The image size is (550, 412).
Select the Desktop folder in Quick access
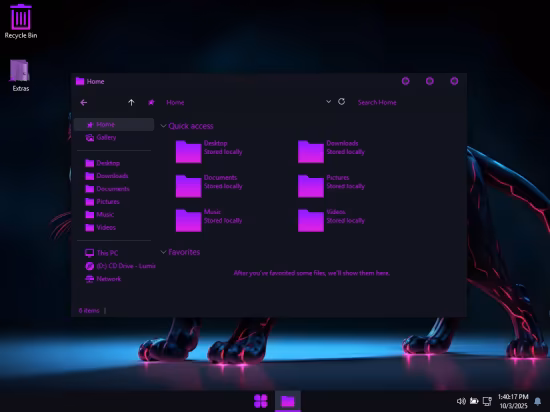(209, 151)
